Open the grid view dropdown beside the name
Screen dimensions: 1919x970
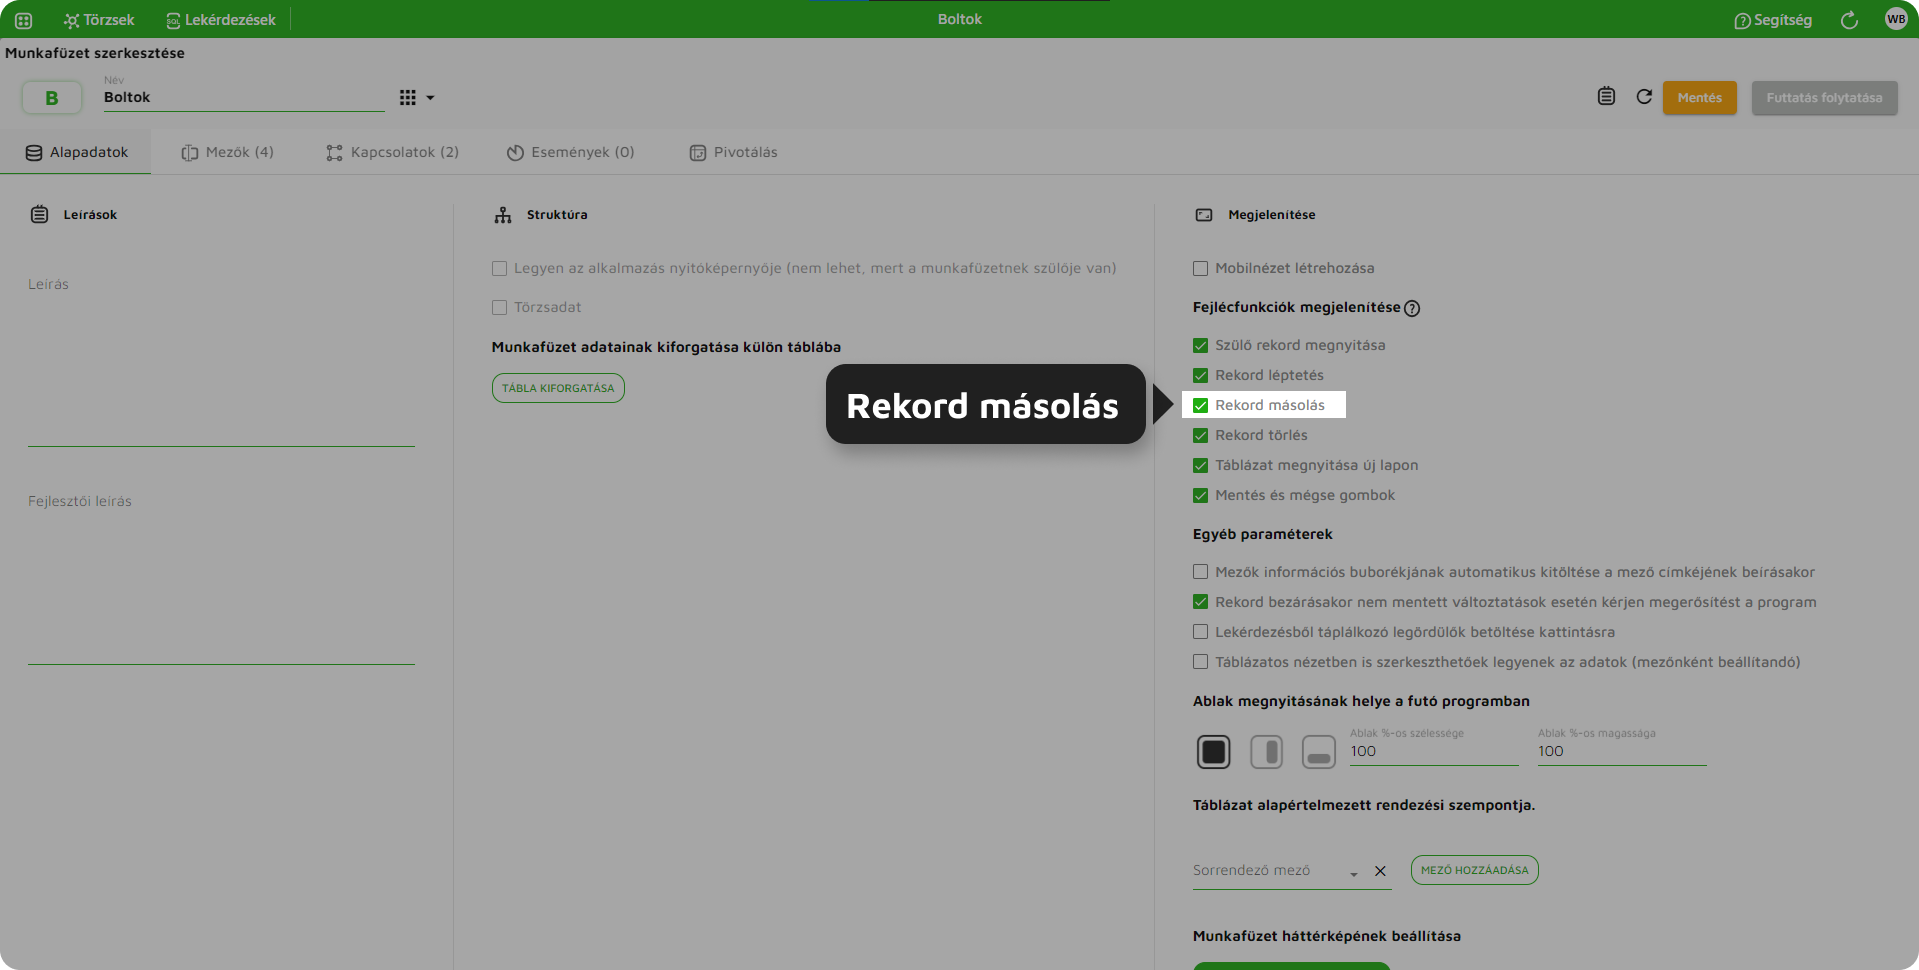click(417, 98)
